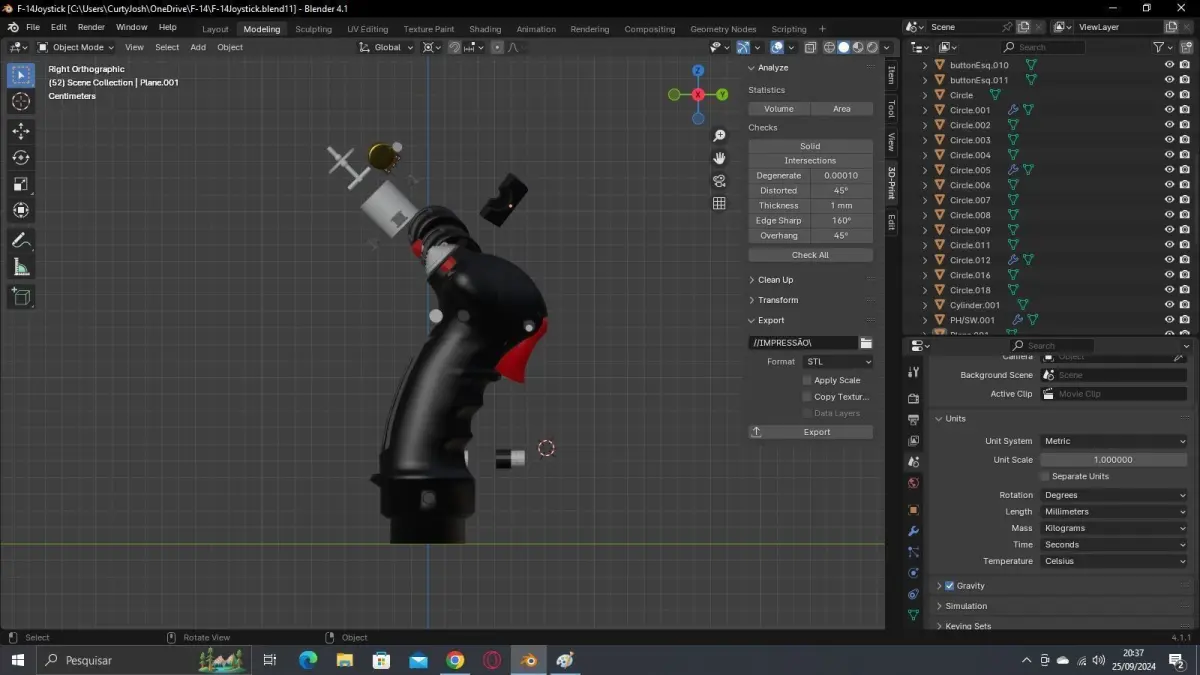Open the Length Millimeters dropdown
The image size is (1200, 675).
click(x=1114, y=511)
